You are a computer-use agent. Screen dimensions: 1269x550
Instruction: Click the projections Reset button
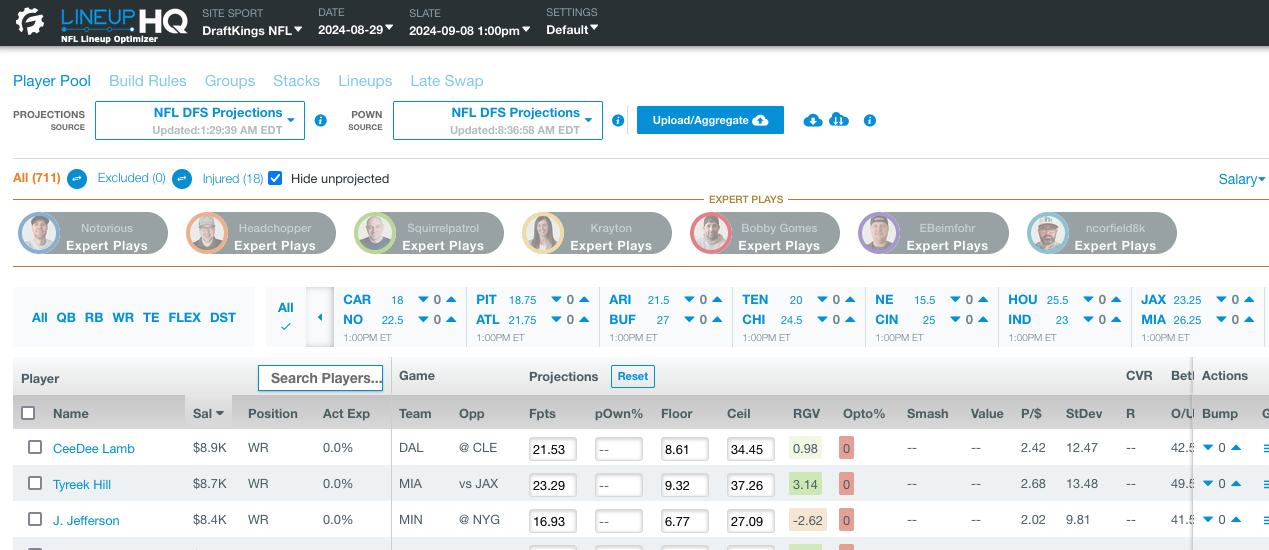pos(633,377)
